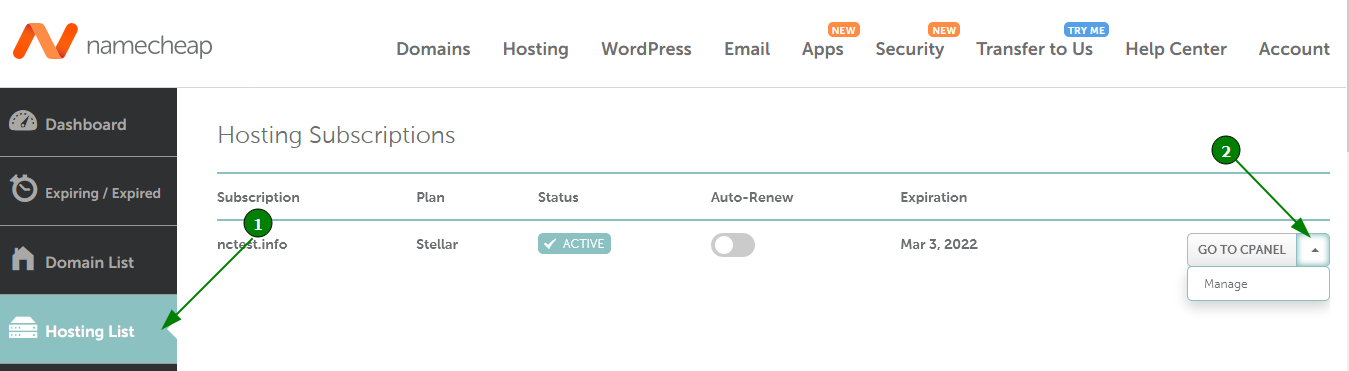Image resolution: width=1349 pixels, height=371 pixels.
Task: Click the ACTIVE status checkmark badge
Action: click(574, 244)
